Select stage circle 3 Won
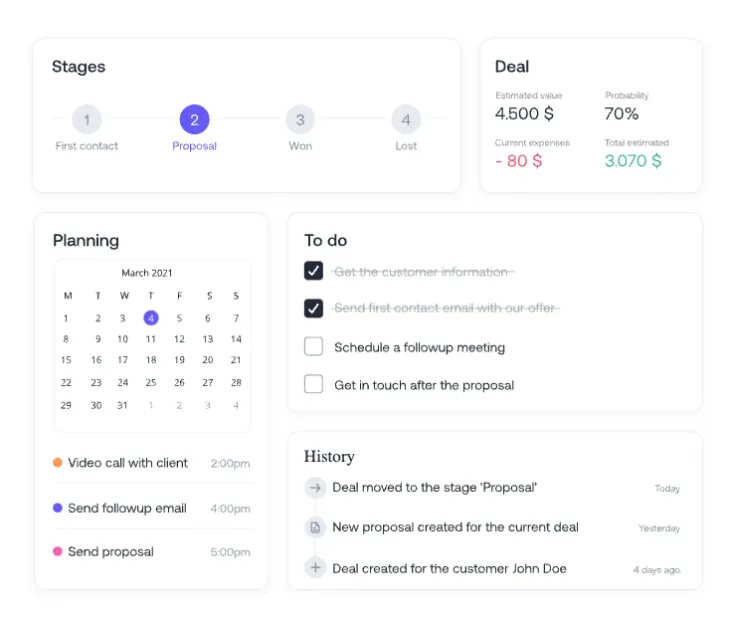 (300, 120)
